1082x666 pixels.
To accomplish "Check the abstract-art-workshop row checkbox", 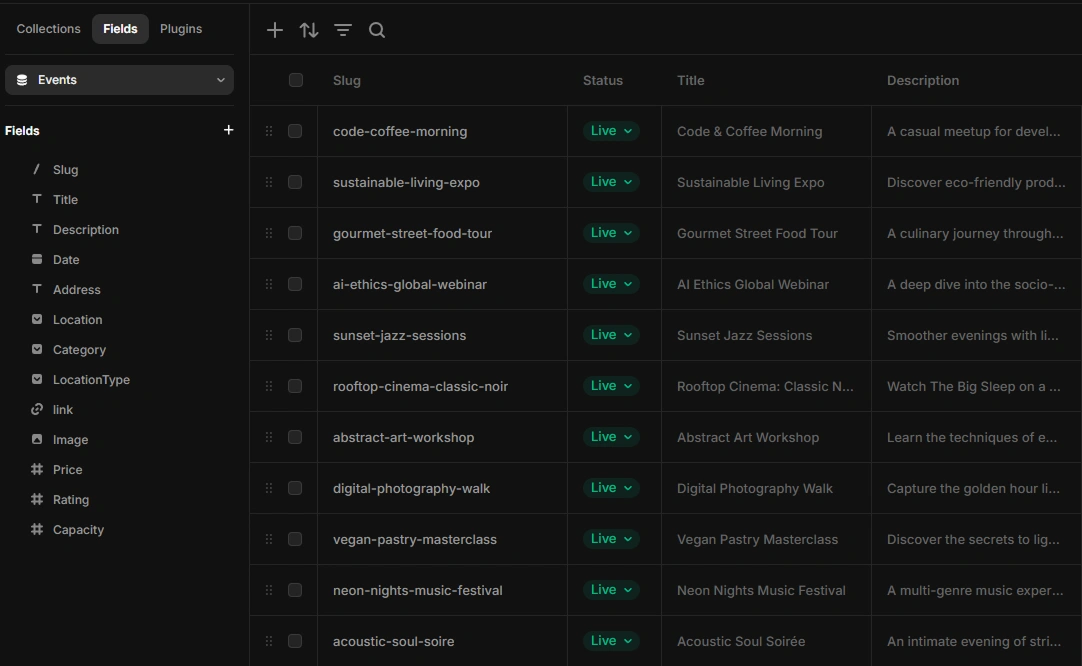I will [x=295, y=437].
